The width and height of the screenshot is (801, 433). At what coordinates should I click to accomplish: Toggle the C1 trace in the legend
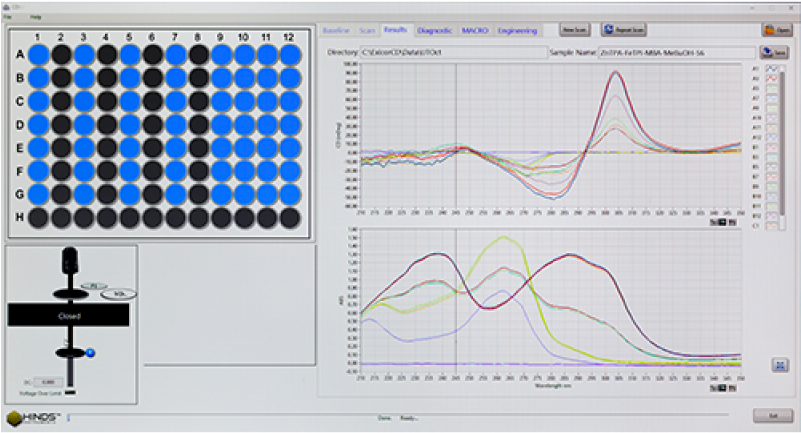771,225
